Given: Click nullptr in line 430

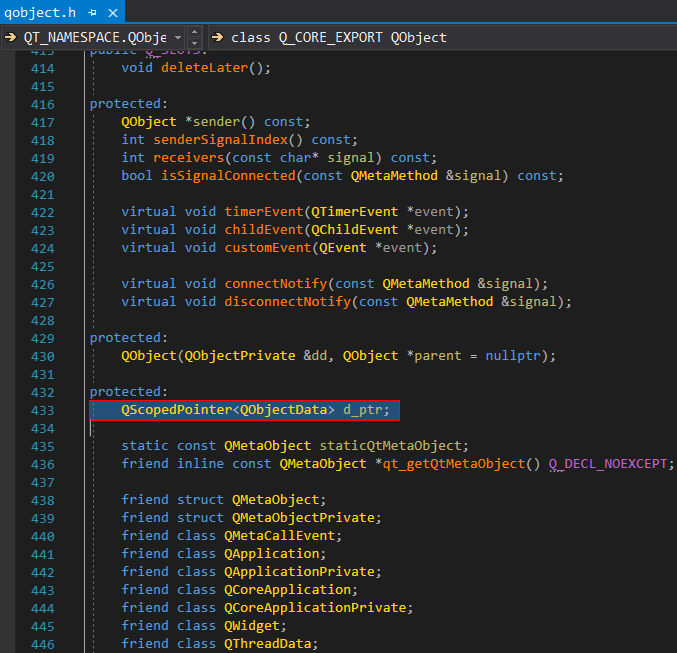Looking at the screenshot, I should (x=513, y=356).
